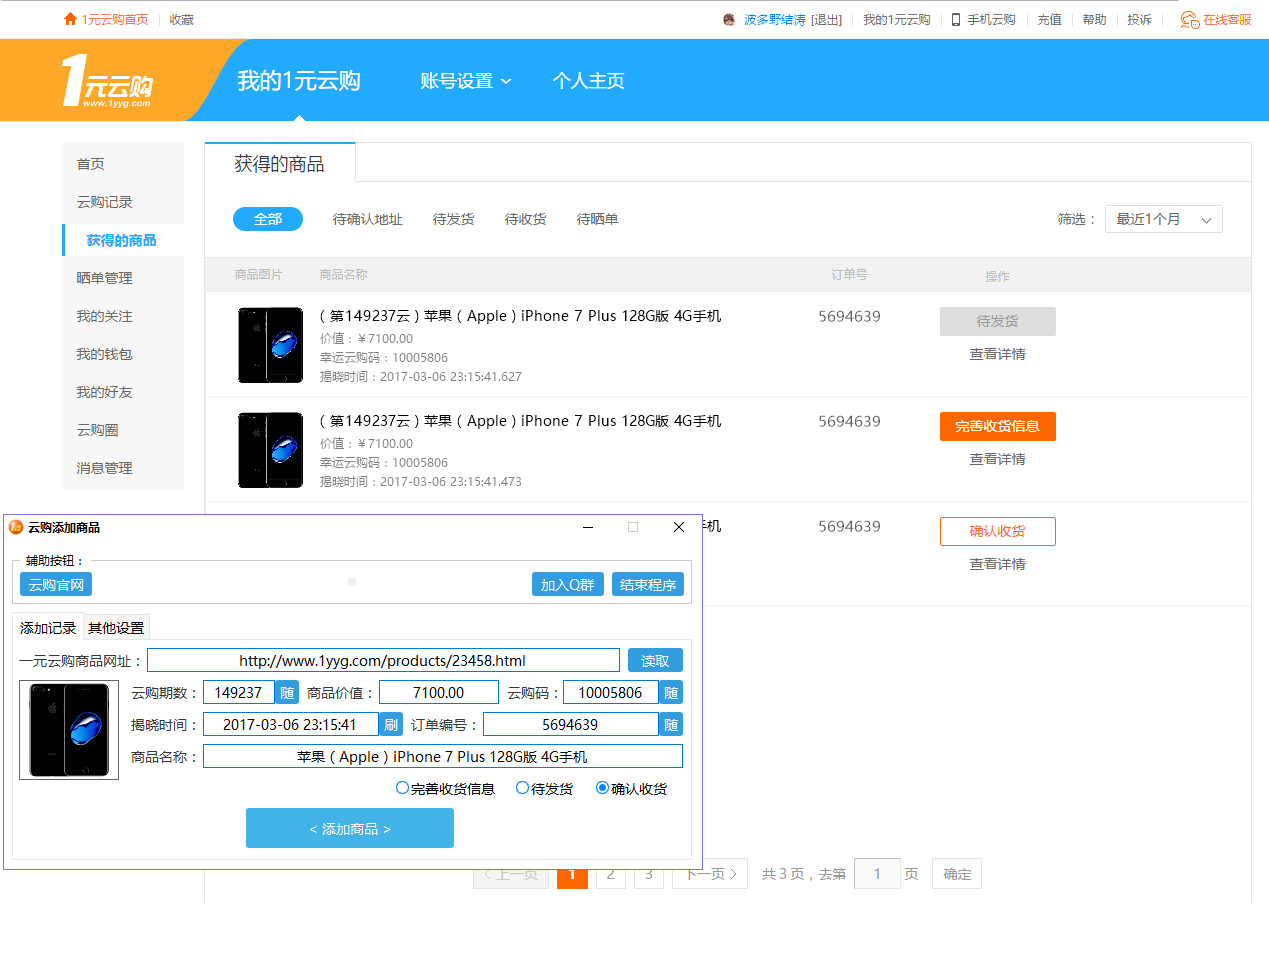Open the 最近1个月 filter dropdown
Viewport: 1269px width, 966px height.
pos(1163,219)
